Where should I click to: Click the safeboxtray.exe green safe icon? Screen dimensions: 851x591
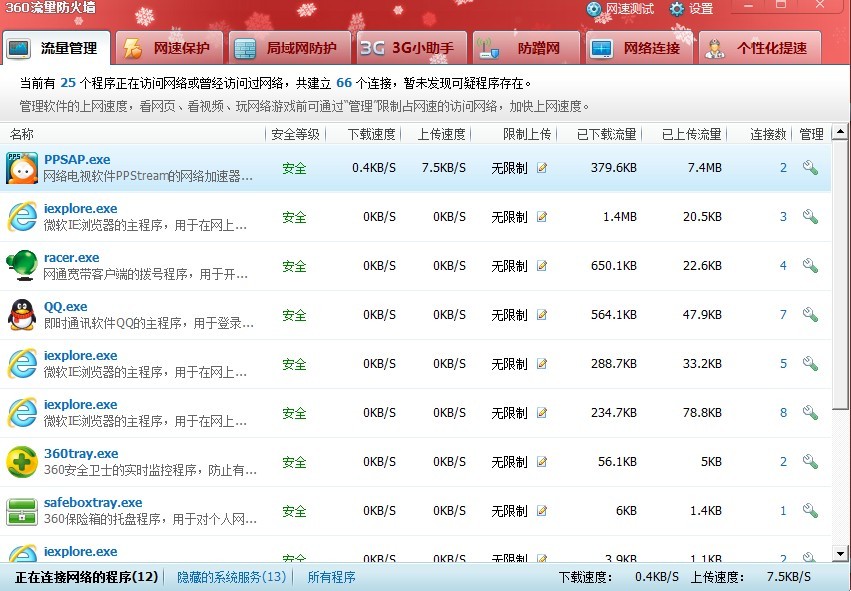(22, 511)
